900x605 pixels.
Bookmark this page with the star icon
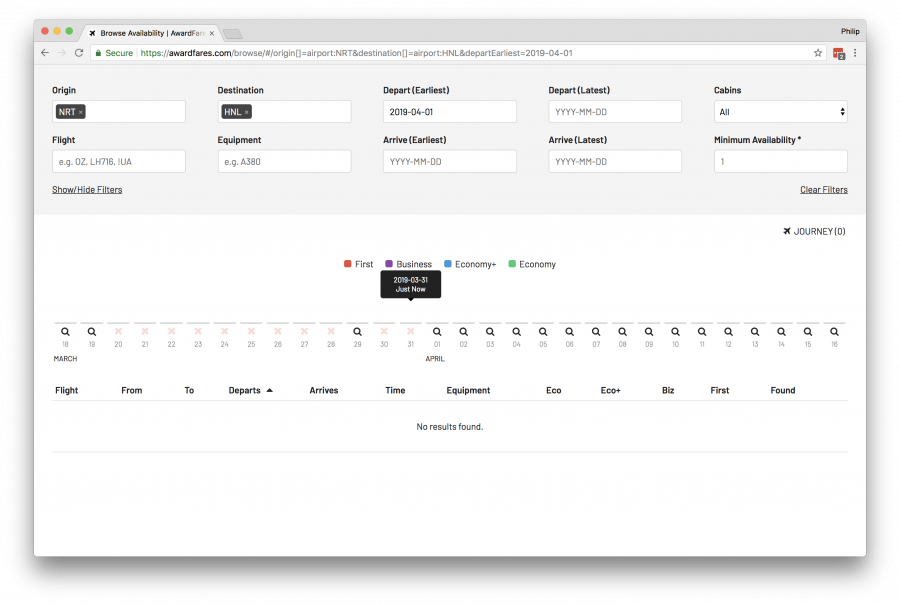[817, 53]
